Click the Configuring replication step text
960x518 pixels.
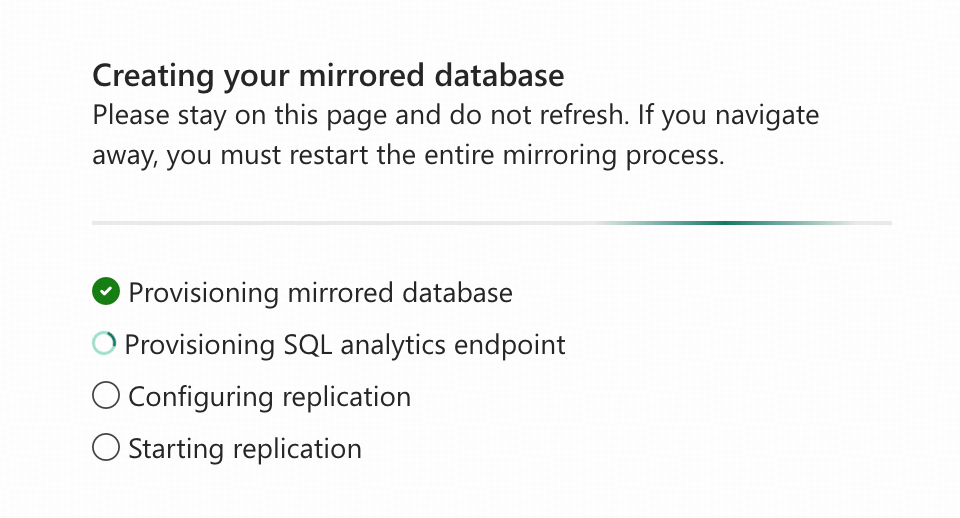coord(269,397)
